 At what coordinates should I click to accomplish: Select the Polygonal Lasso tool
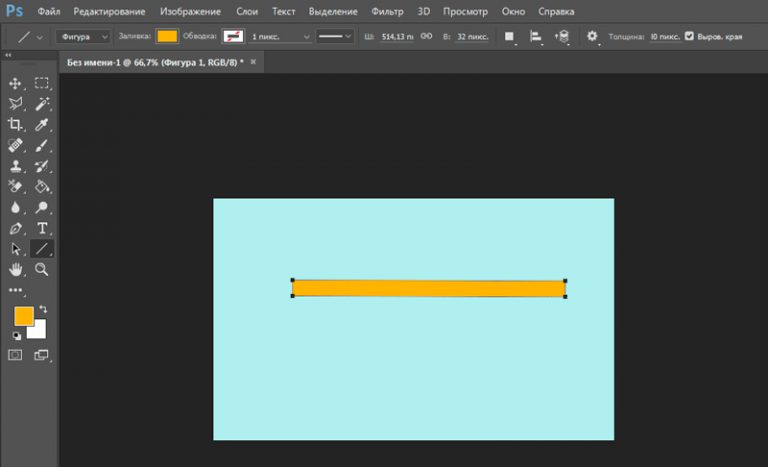[15, 104]
